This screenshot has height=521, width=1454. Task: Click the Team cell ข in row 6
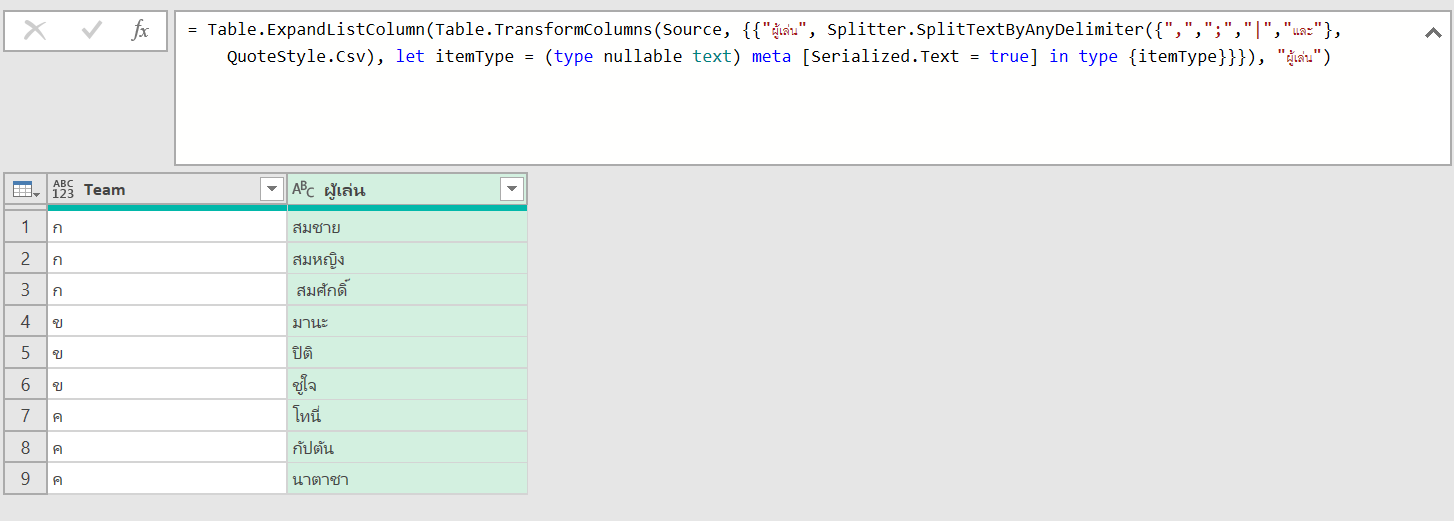pyautogui.click(x=167, y=385)
